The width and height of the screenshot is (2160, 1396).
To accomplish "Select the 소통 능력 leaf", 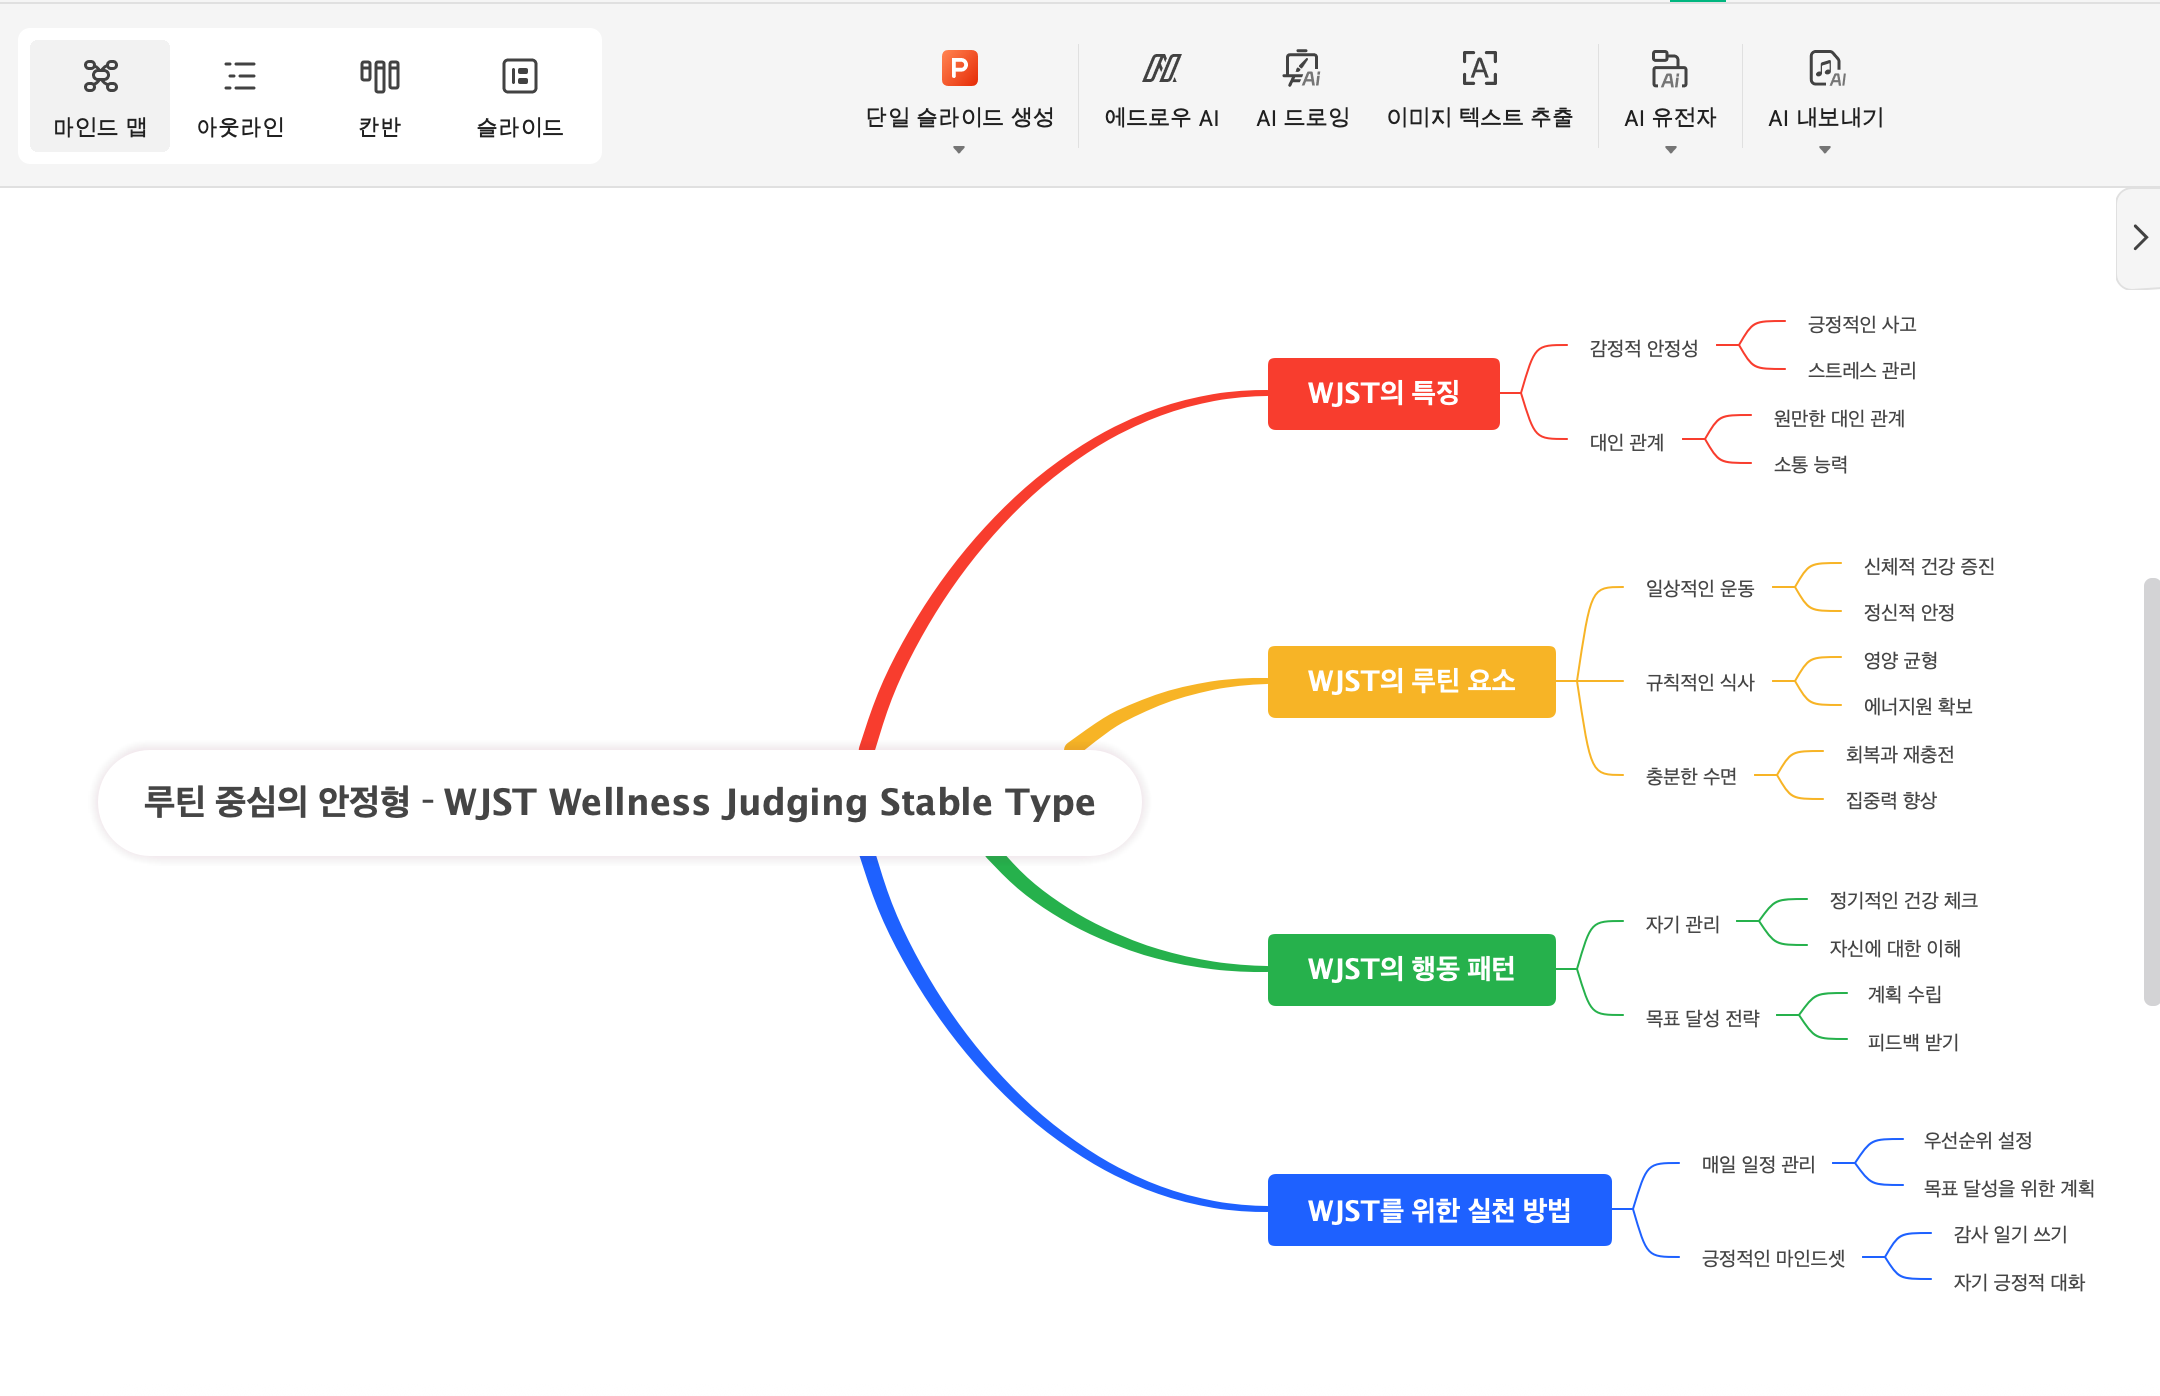I will click(x=1811, y=464).
